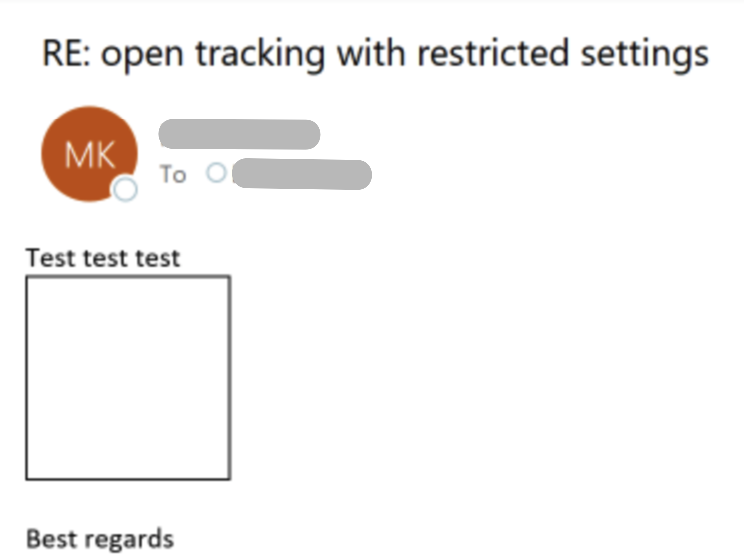Viewport: 744px width, 559px height.
Task: Click the letter M in the avatar initials
Action: (76, 153)
